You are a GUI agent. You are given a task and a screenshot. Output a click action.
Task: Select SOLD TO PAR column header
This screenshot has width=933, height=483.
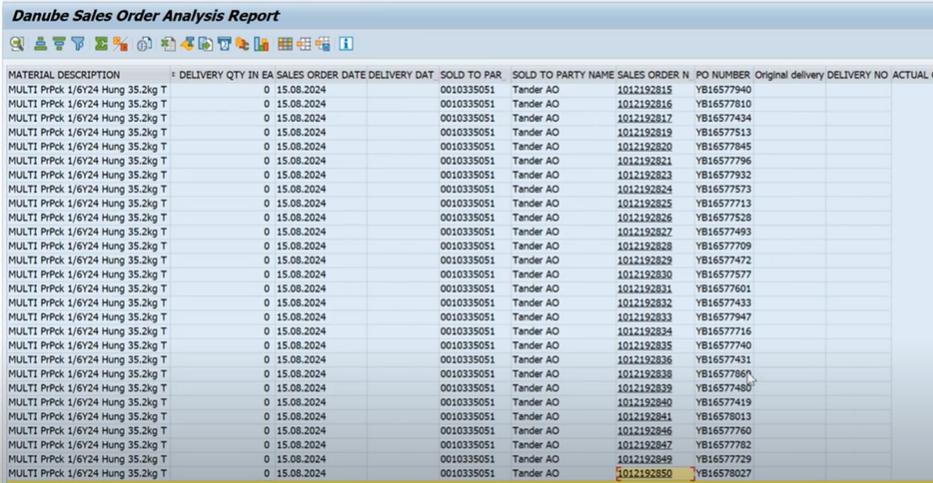[474, 75]
